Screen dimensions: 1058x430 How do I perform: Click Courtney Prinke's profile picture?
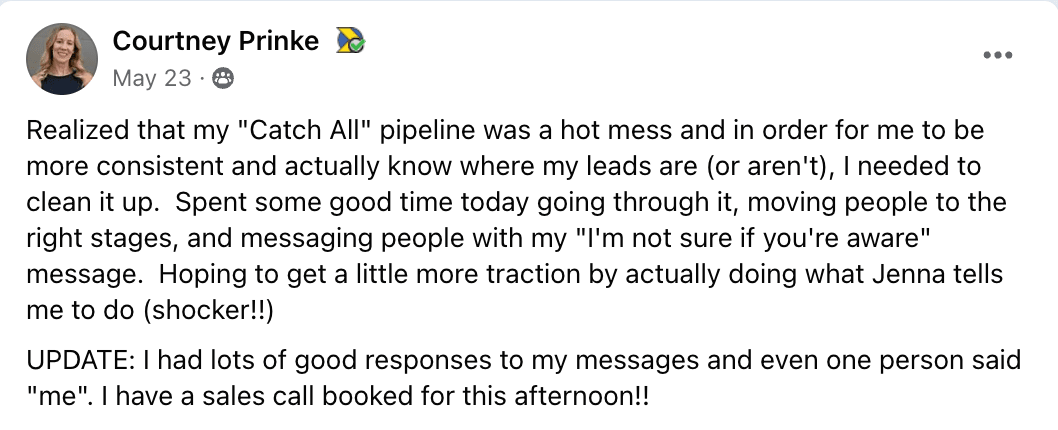(62, 59)
